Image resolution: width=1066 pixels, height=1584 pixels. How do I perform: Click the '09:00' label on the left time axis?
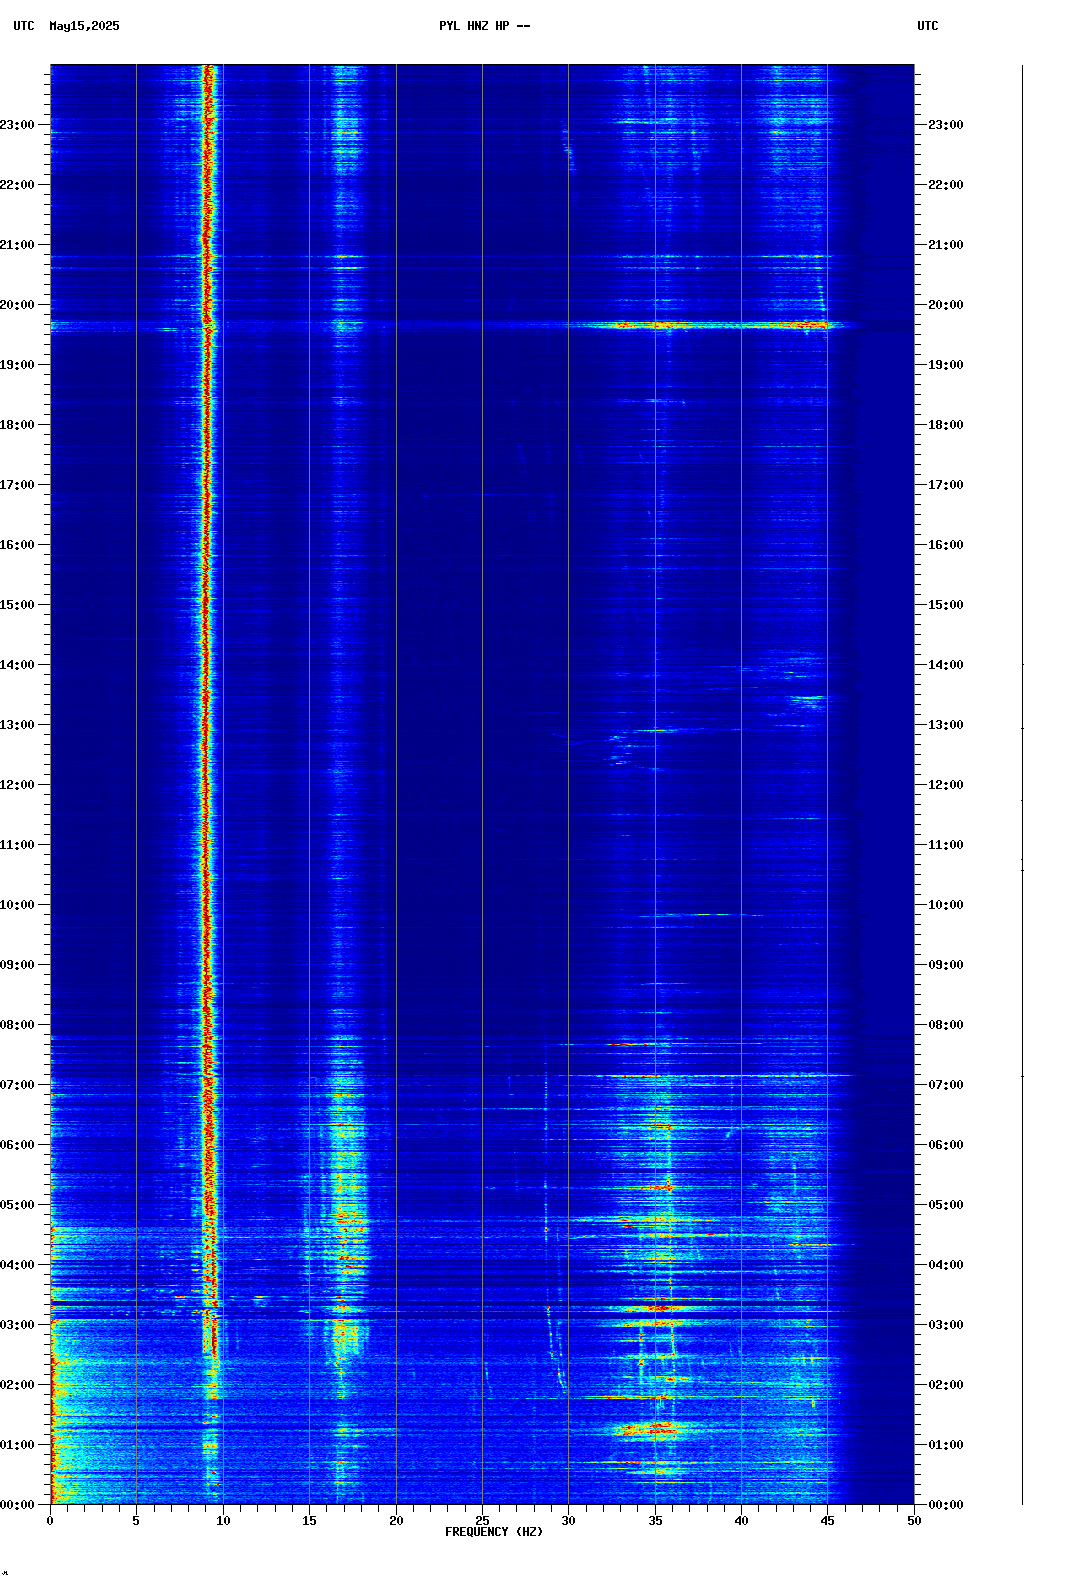pos(17,965)
